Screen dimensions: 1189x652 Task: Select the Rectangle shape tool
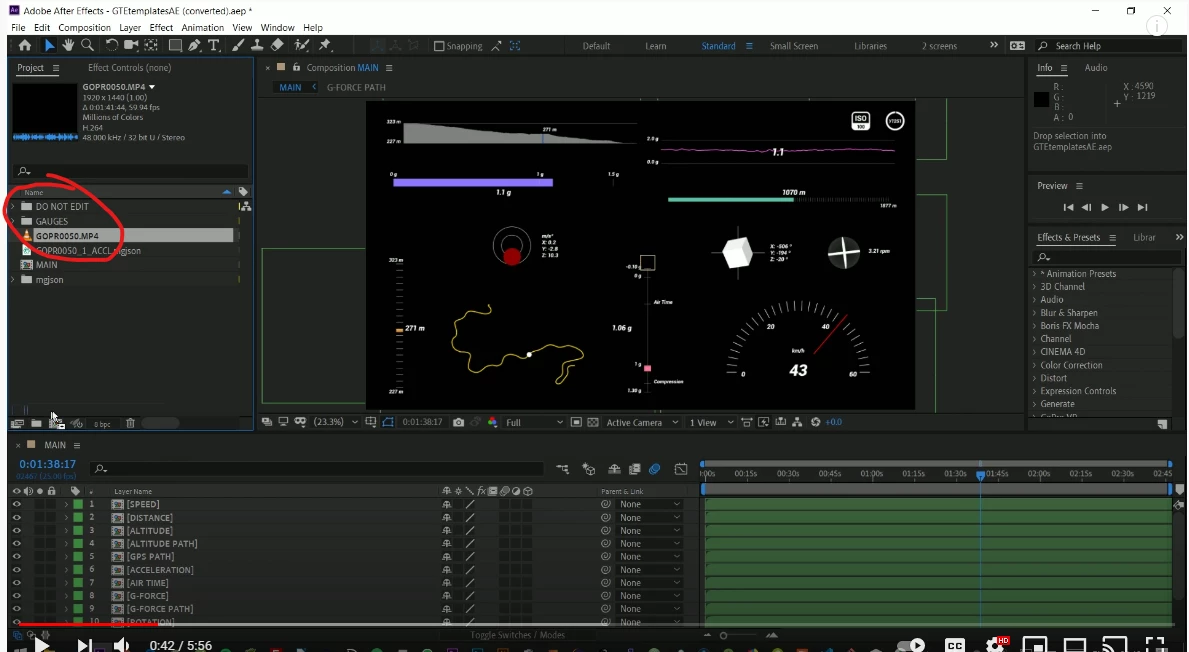175,45
